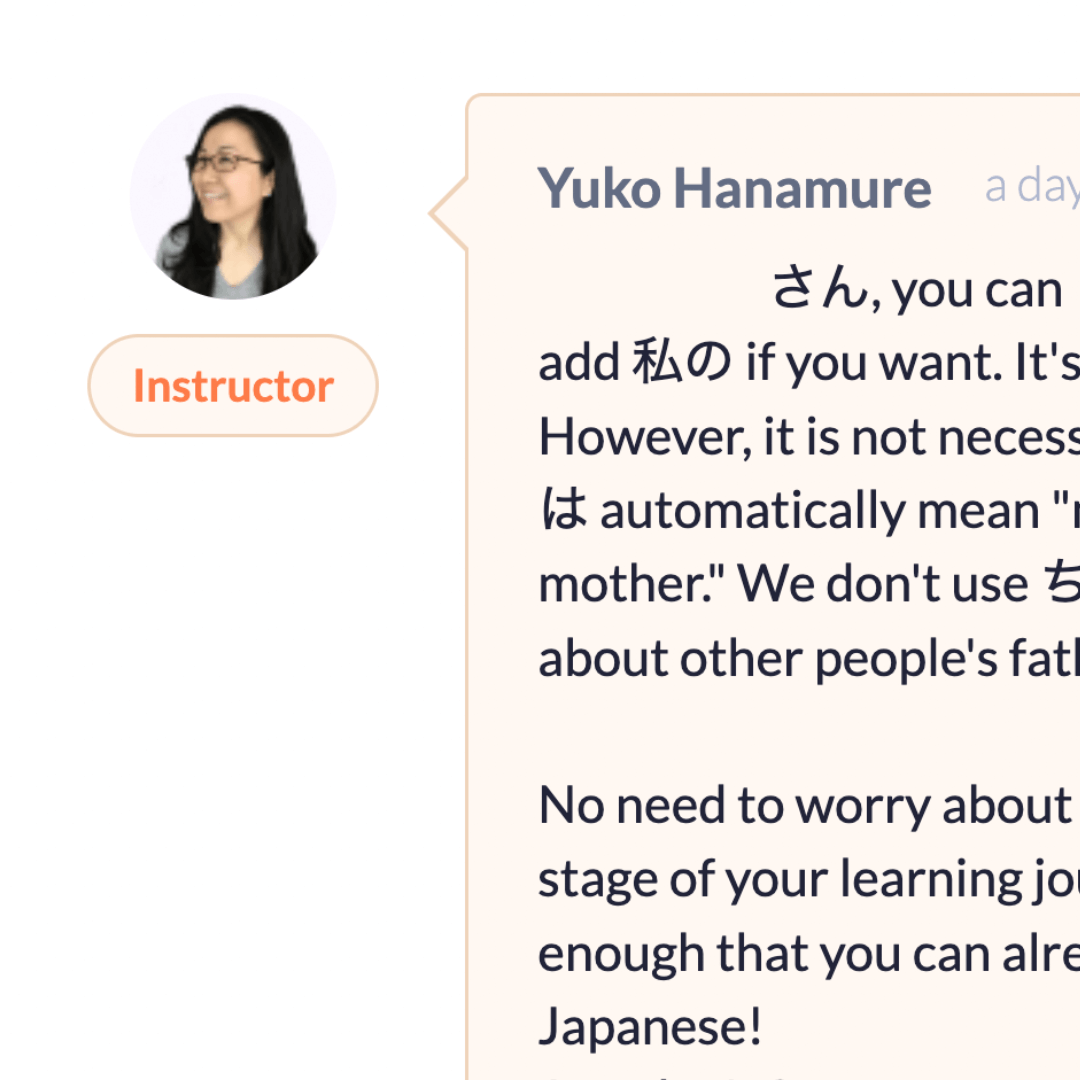1080x1080 pixels.
Task: Open Yuko Hanamure's profile picture
Action: click(233, 196)
